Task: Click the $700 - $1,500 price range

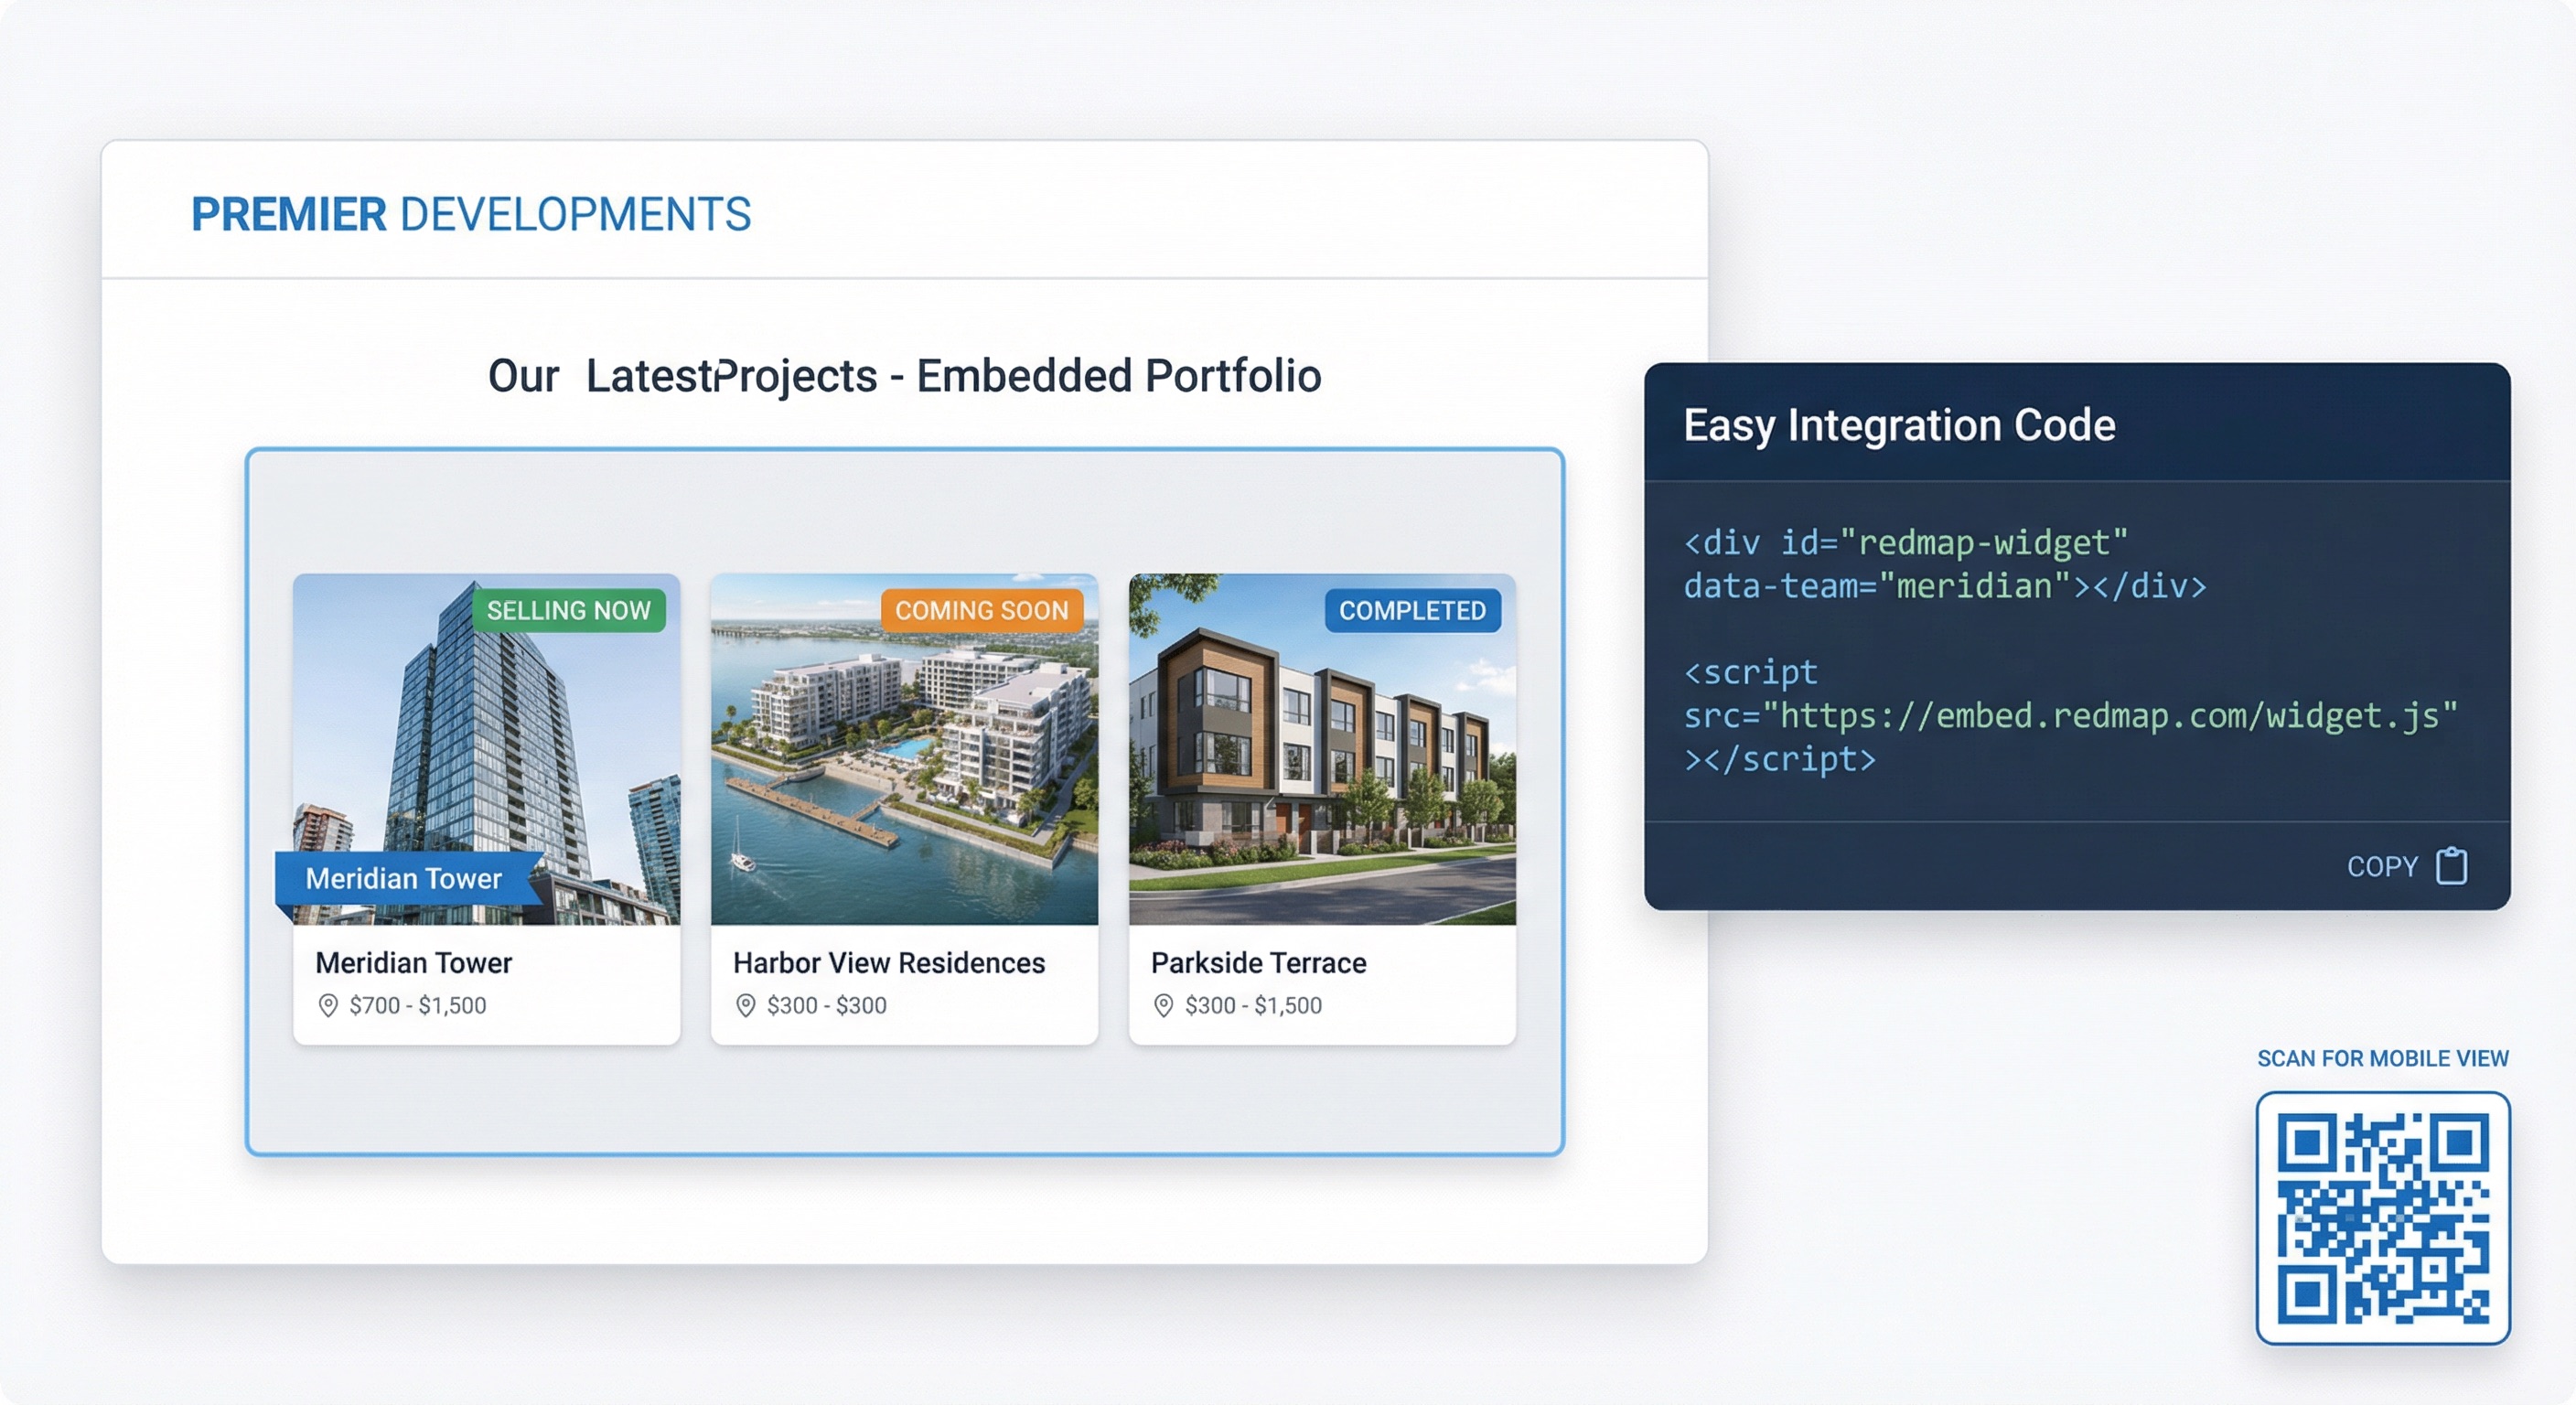Action: [x=418, y=1005]
